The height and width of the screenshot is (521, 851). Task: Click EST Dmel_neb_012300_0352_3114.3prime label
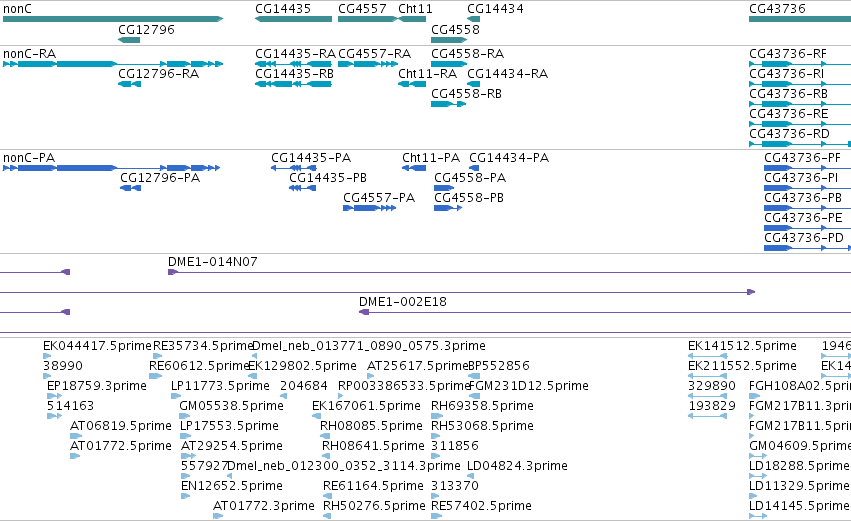pyautogui.click(x=344, y=467)
